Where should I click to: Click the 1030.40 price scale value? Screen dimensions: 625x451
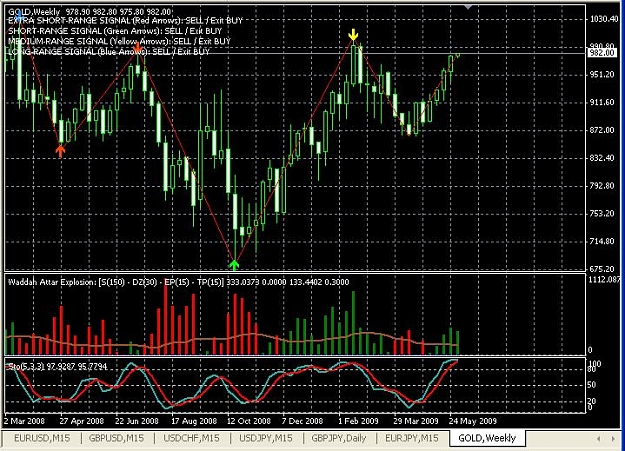604,19
